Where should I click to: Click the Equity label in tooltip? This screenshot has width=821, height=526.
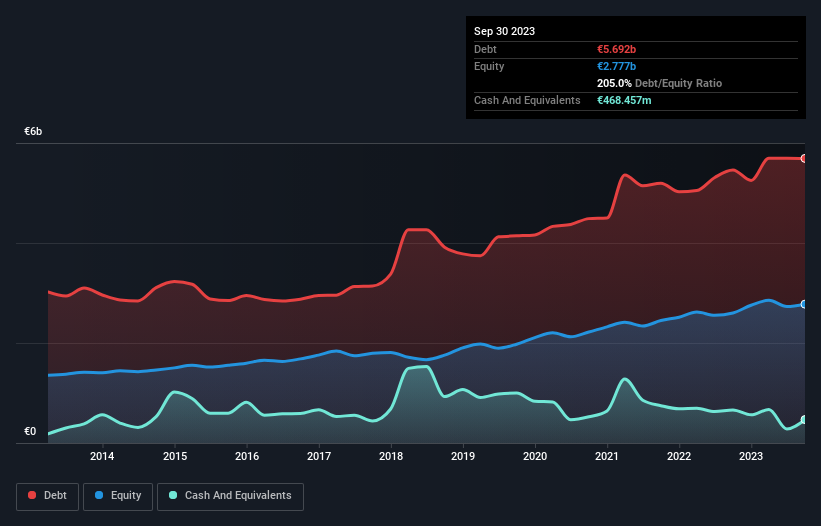tap(489, 66)
